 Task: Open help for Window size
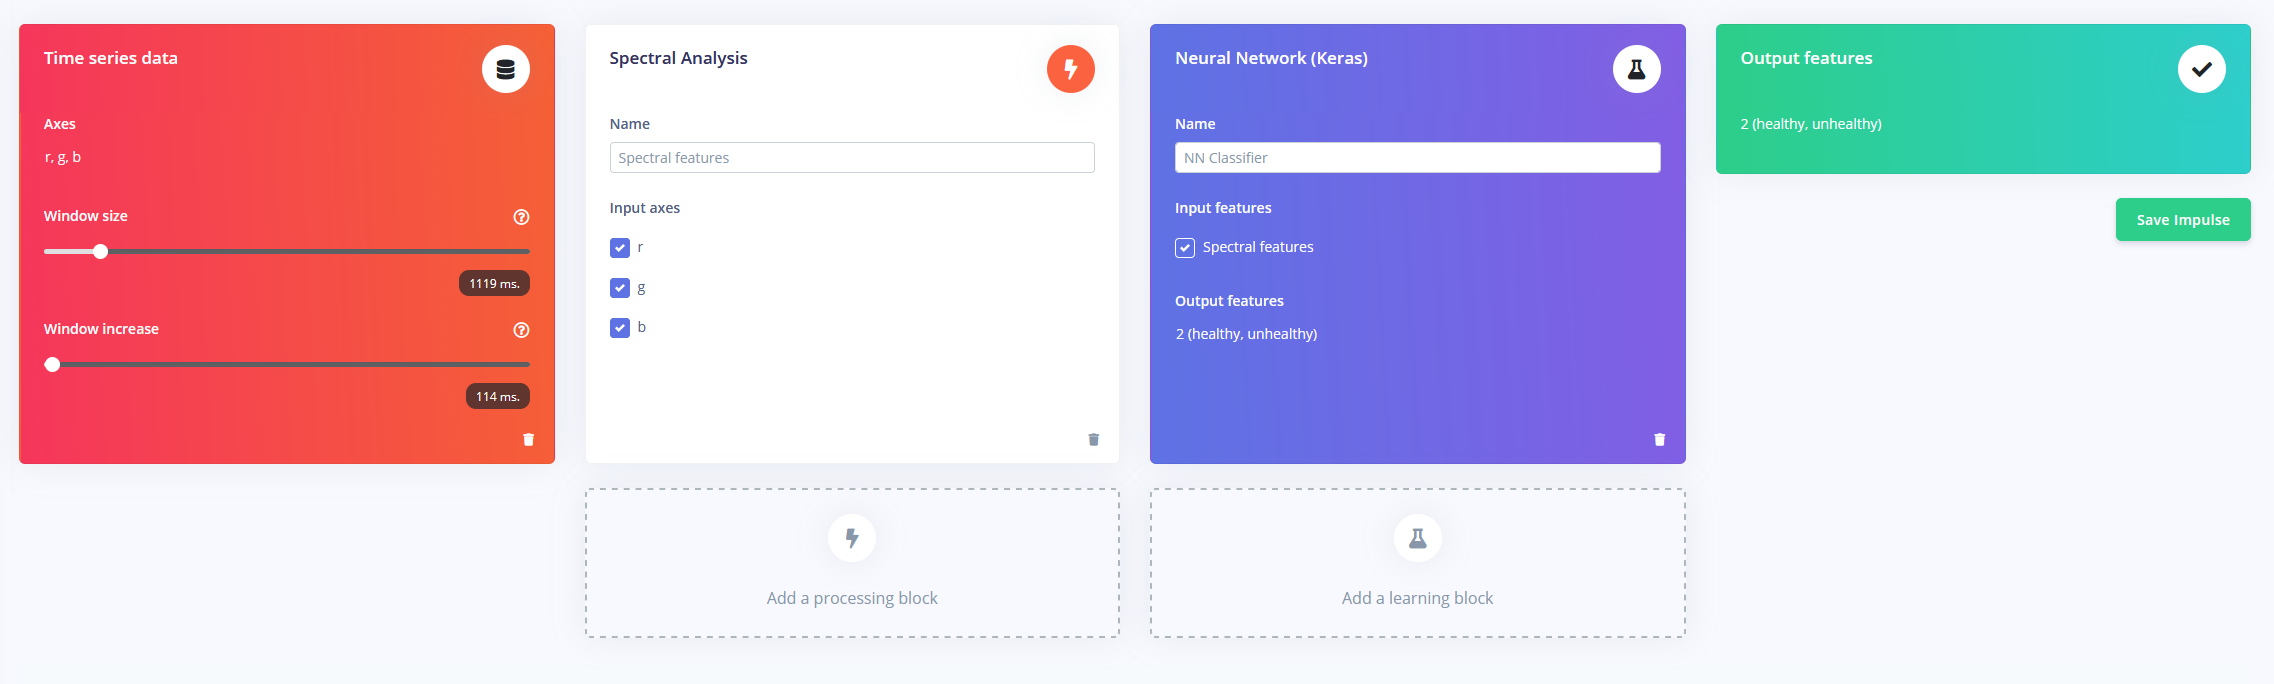(521, 217)
